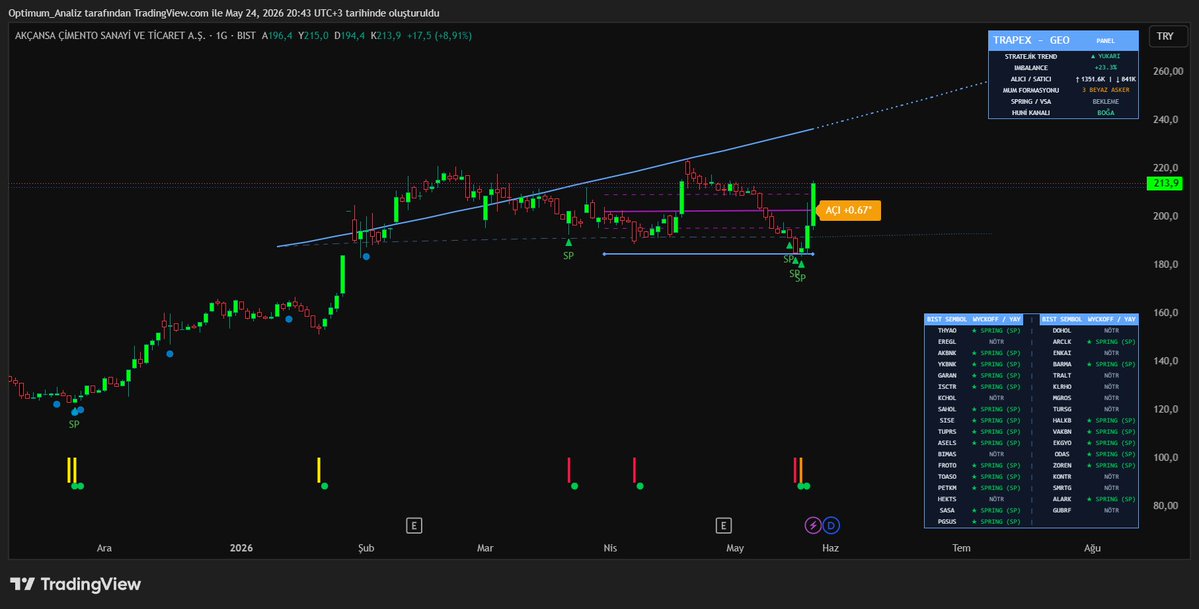Click the KCHOL symbol in the table
1199x609 pixels.
pos(947,398)
